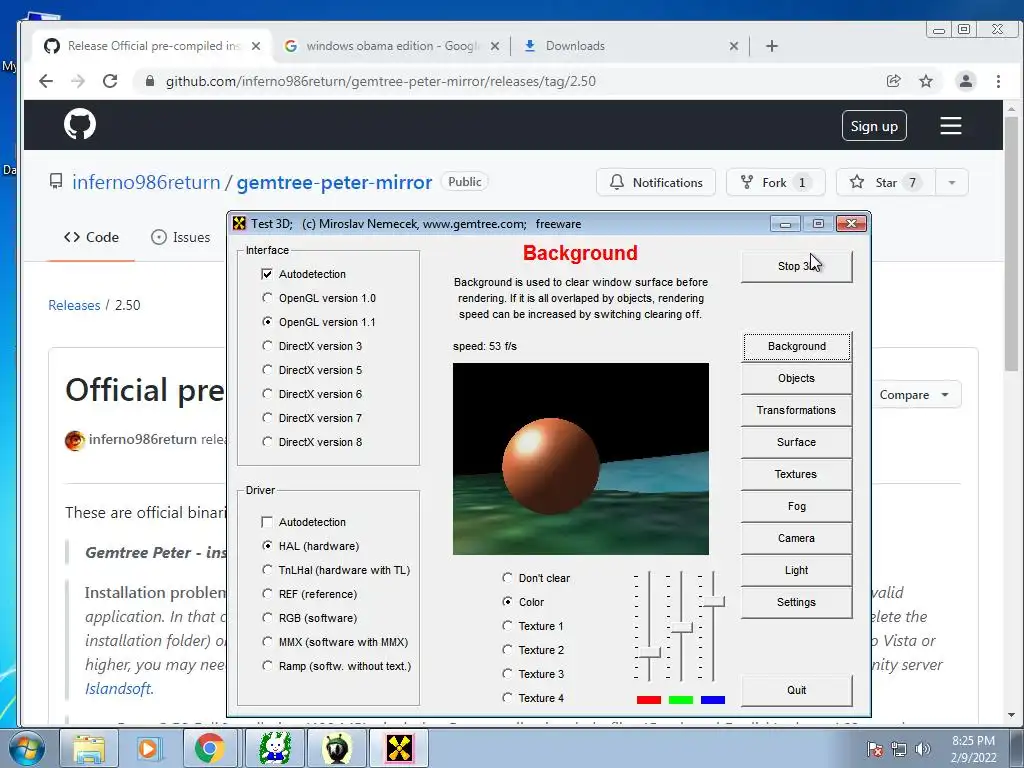Image resolution: width=1024 pixels, height=768 pixels.
Task: Open the Code tab on GitHub
Action: point(91,237)
